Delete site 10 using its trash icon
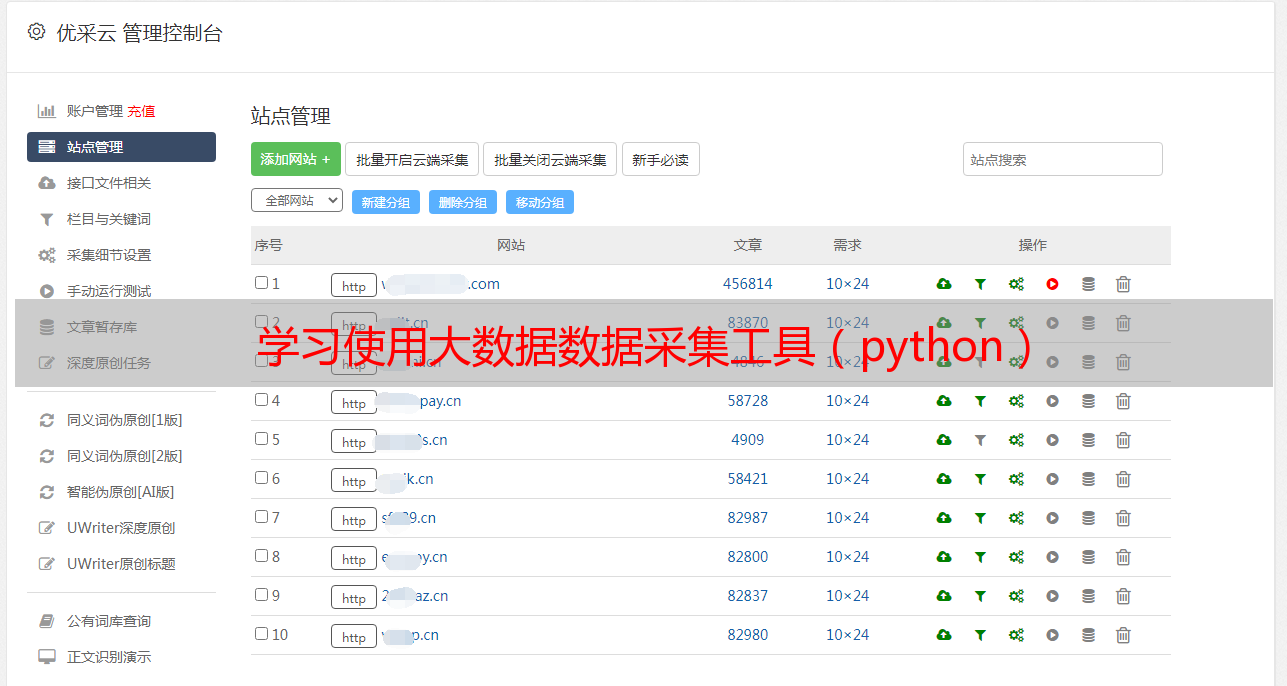 (1123, 635)
